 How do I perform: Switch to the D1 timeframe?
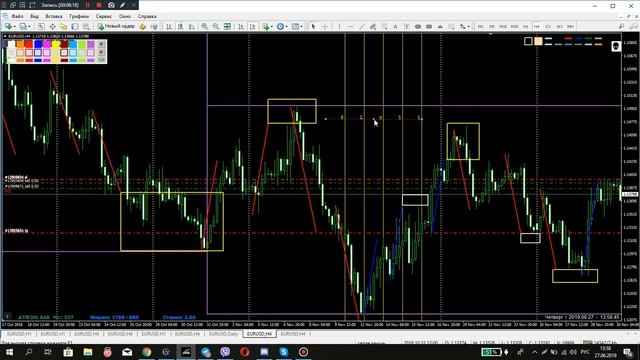tap(548, 26)
